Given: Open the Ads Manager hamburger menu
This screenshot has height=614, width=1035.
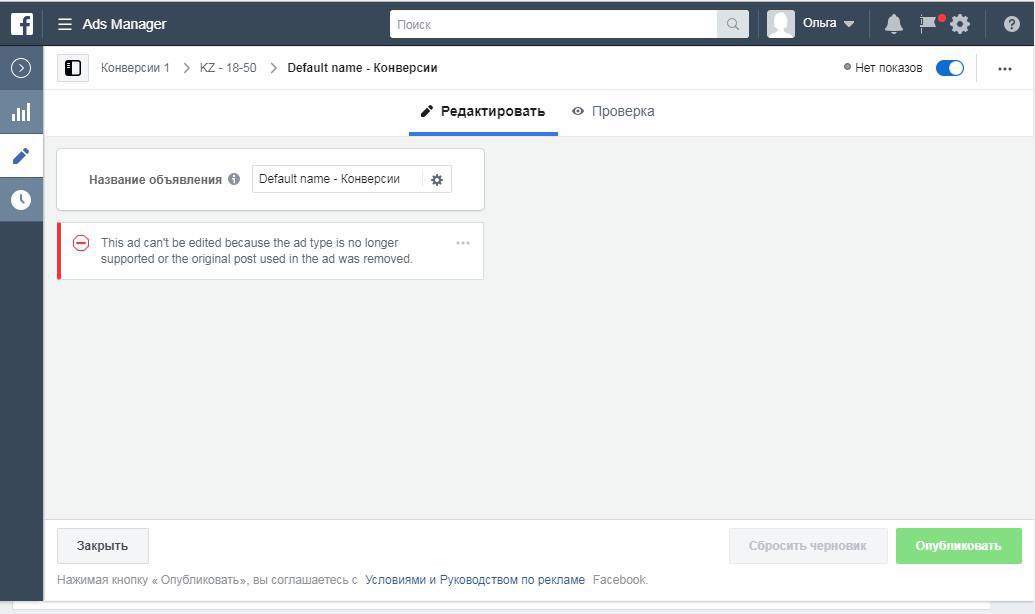Looking at the screenshot, I should coord(65,24).
